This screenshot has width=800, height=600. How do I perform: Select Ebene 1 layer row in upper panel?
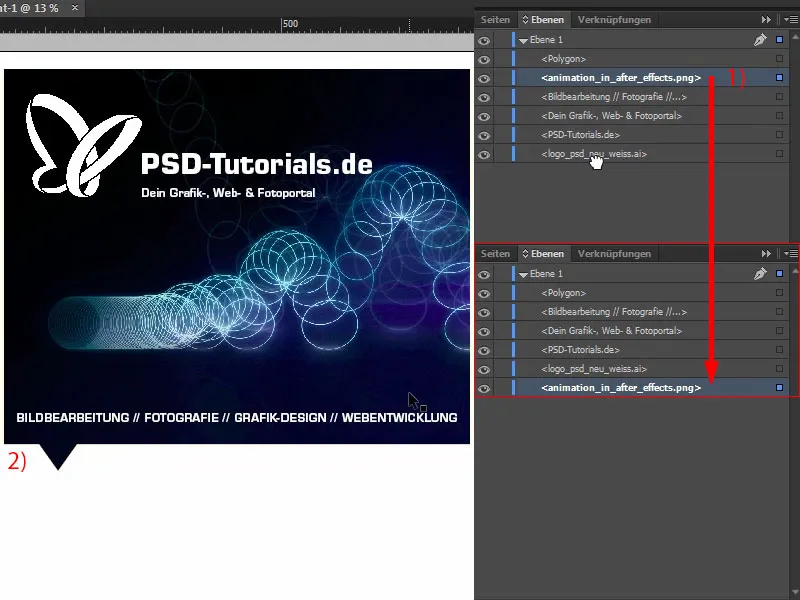tap(633, 40)
